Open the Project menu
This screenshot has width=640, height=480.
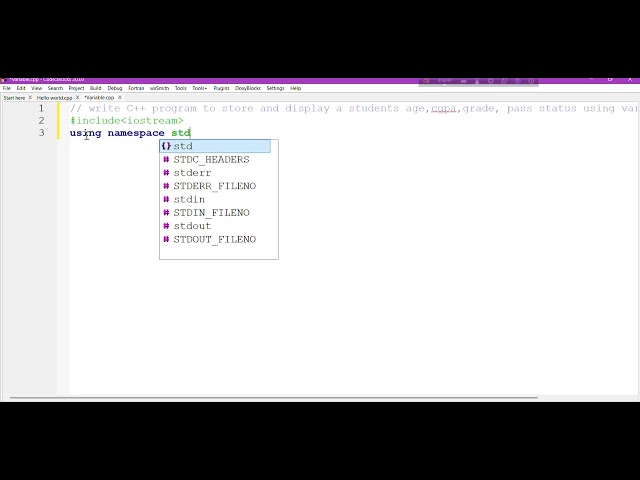(x=76, y=88)
